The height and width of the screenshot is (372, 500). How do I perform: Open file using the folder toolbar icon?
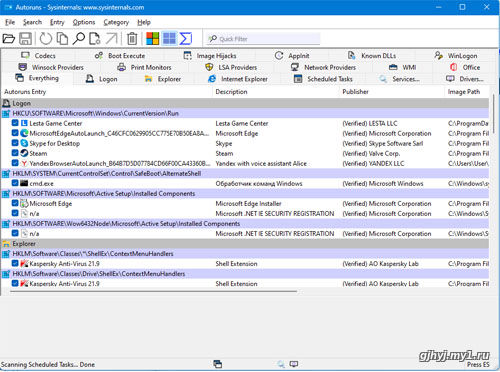coord(8,39)
